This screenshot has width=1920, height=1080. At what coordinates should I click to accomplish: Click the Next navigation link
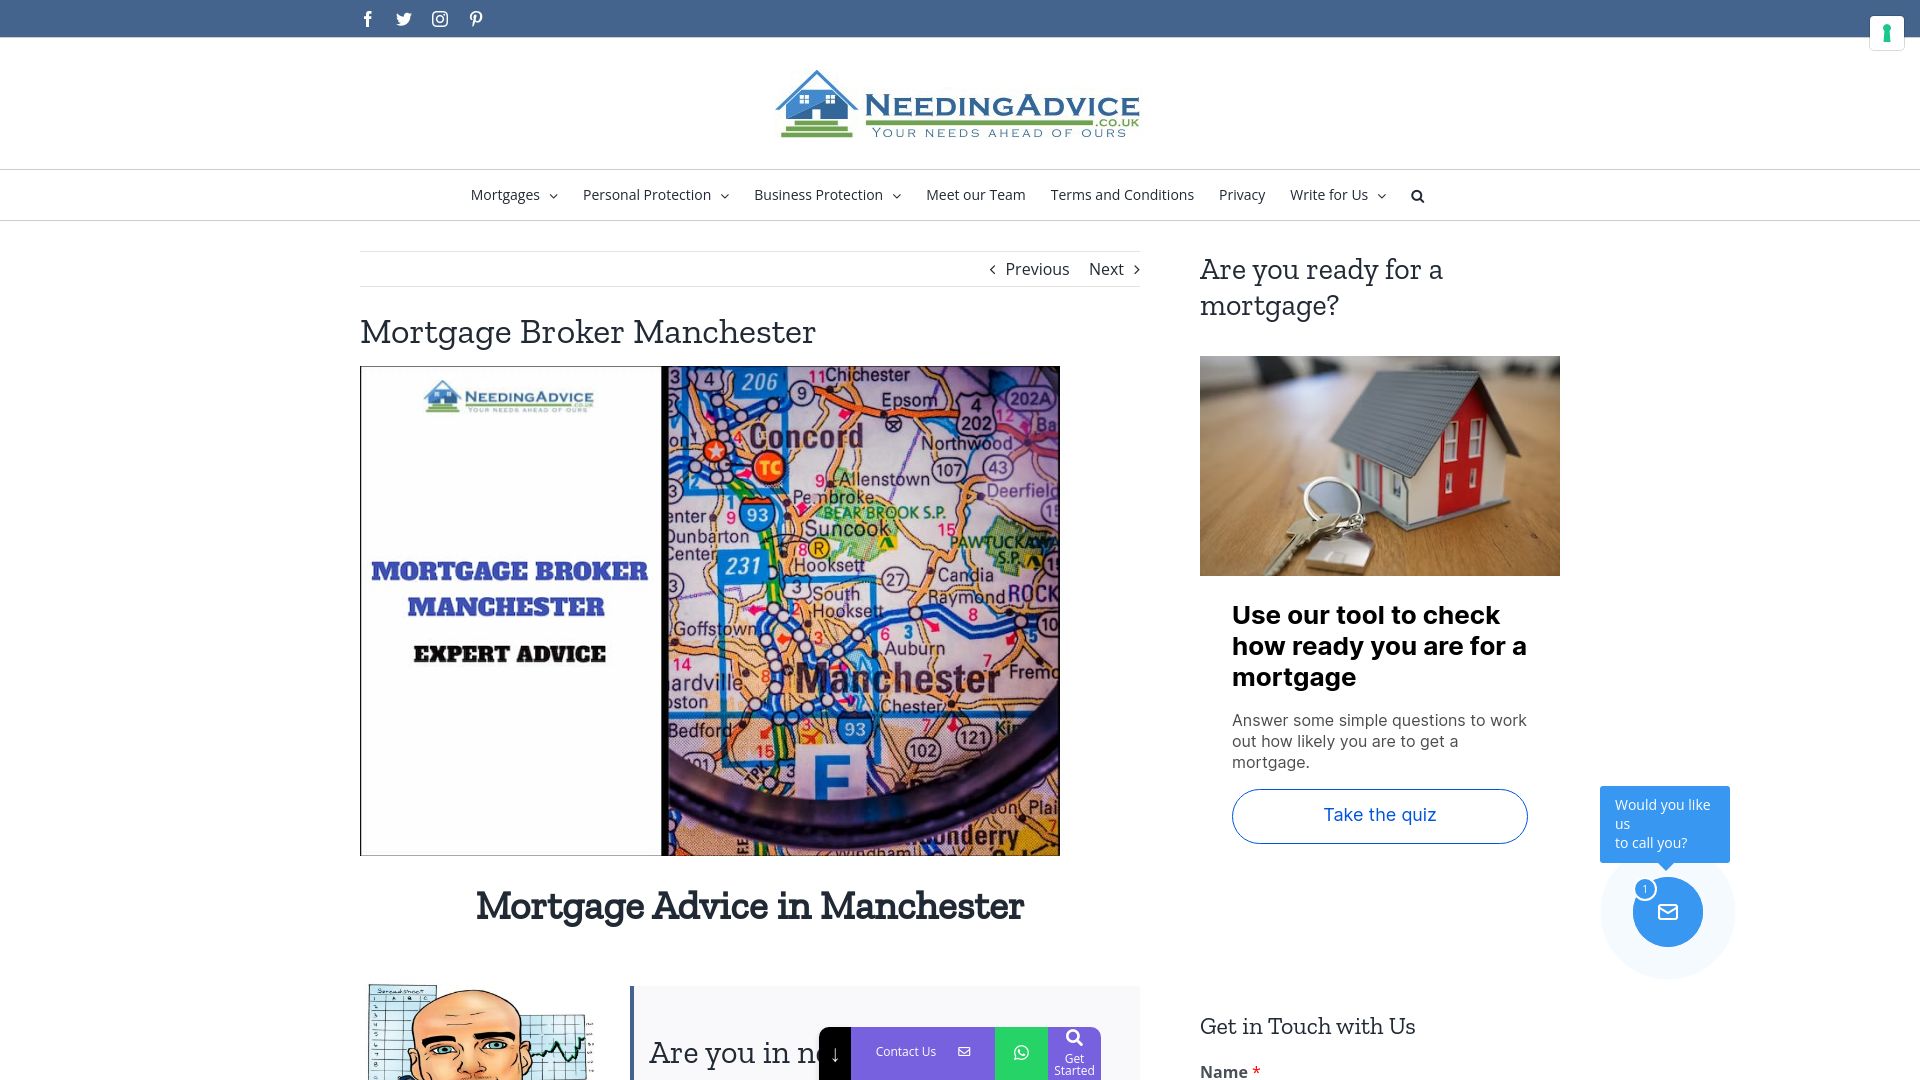[x=1105, y=269]
